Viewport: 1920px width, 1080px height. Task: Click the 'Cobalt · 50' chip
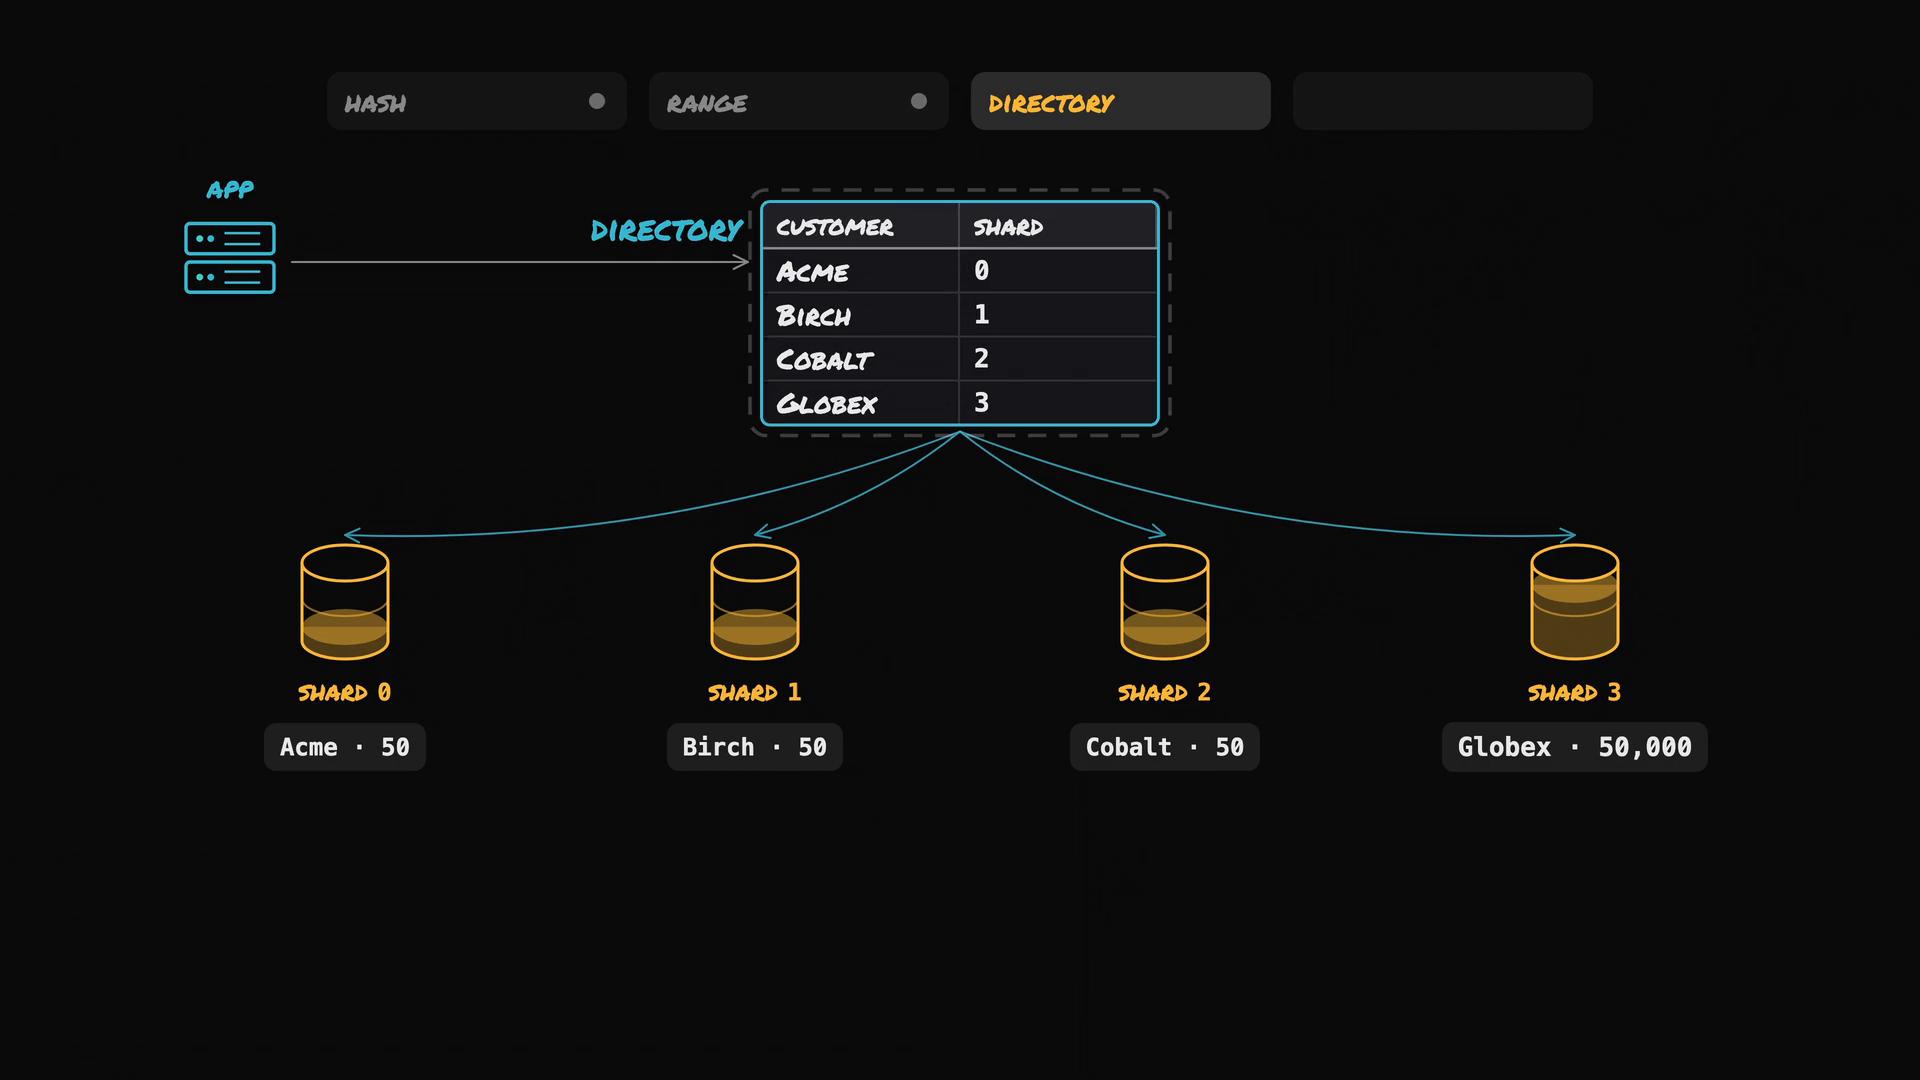(1165, 747)
